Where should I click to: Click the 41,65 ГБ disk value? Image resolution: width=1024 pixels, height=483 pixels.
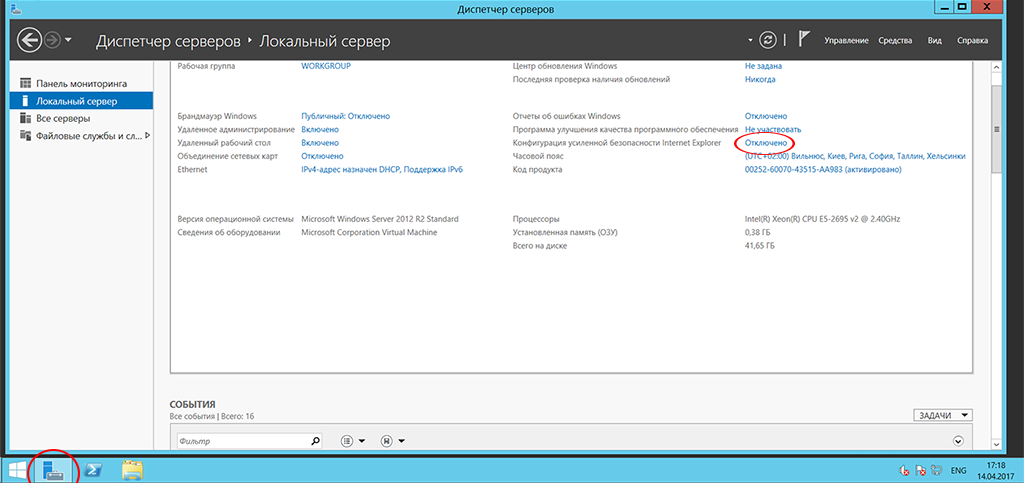[760, 246]
